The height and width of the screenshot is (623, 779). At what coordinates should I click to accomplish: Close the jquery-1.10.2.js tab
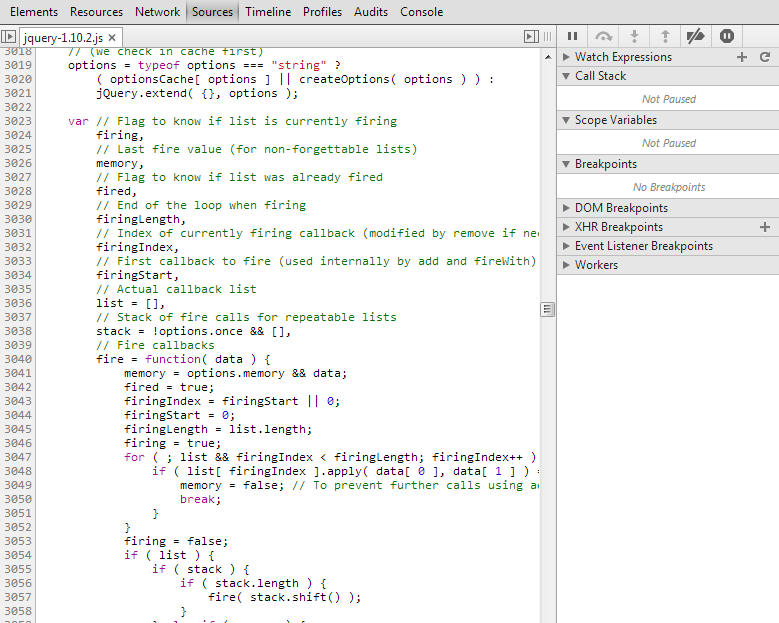tap(112, 37)
